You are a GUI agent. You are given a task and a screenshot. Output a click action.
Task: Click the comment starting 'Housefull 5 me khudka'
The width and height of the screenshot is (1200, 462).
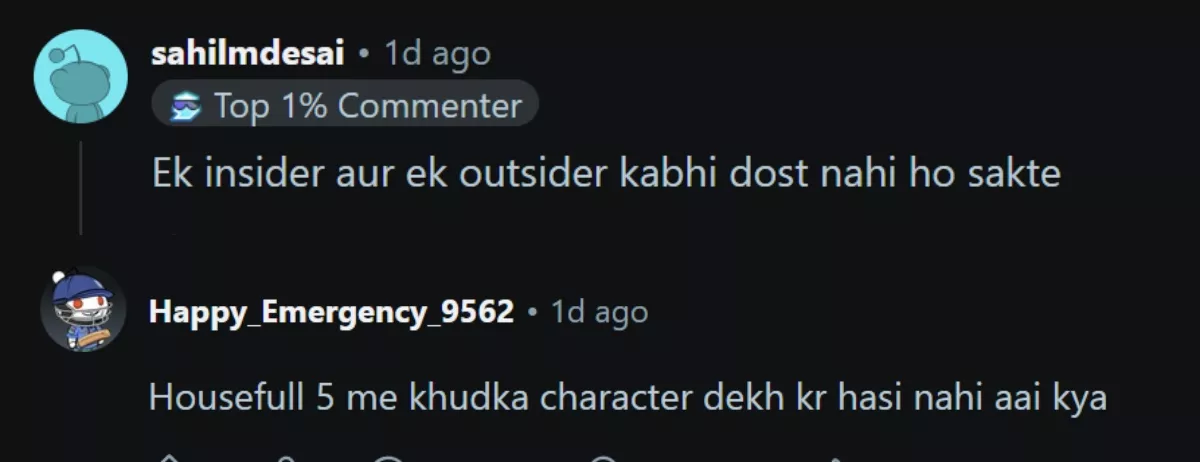627,397
